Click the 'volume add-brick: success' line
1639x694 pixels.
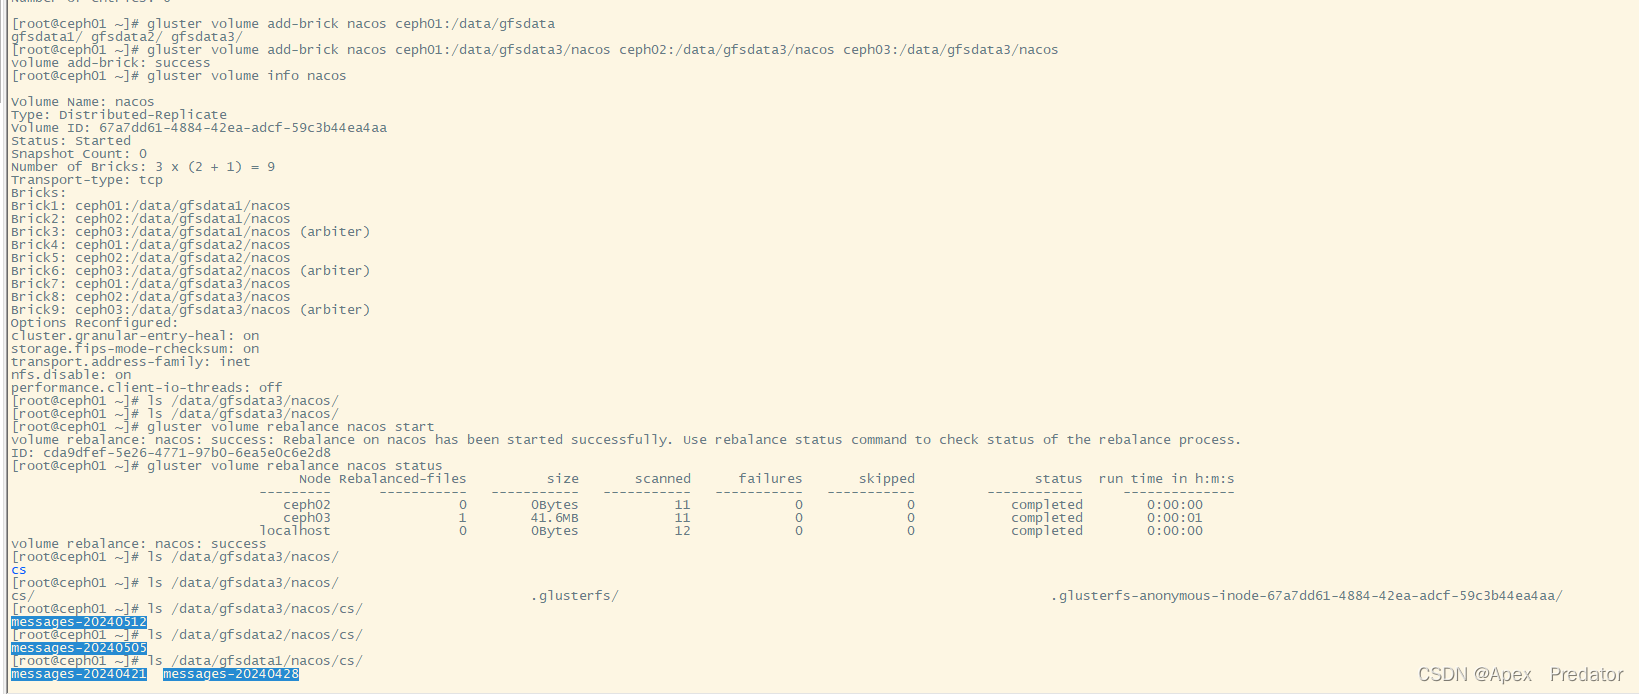pyautogui.click(x=111, y=63)
